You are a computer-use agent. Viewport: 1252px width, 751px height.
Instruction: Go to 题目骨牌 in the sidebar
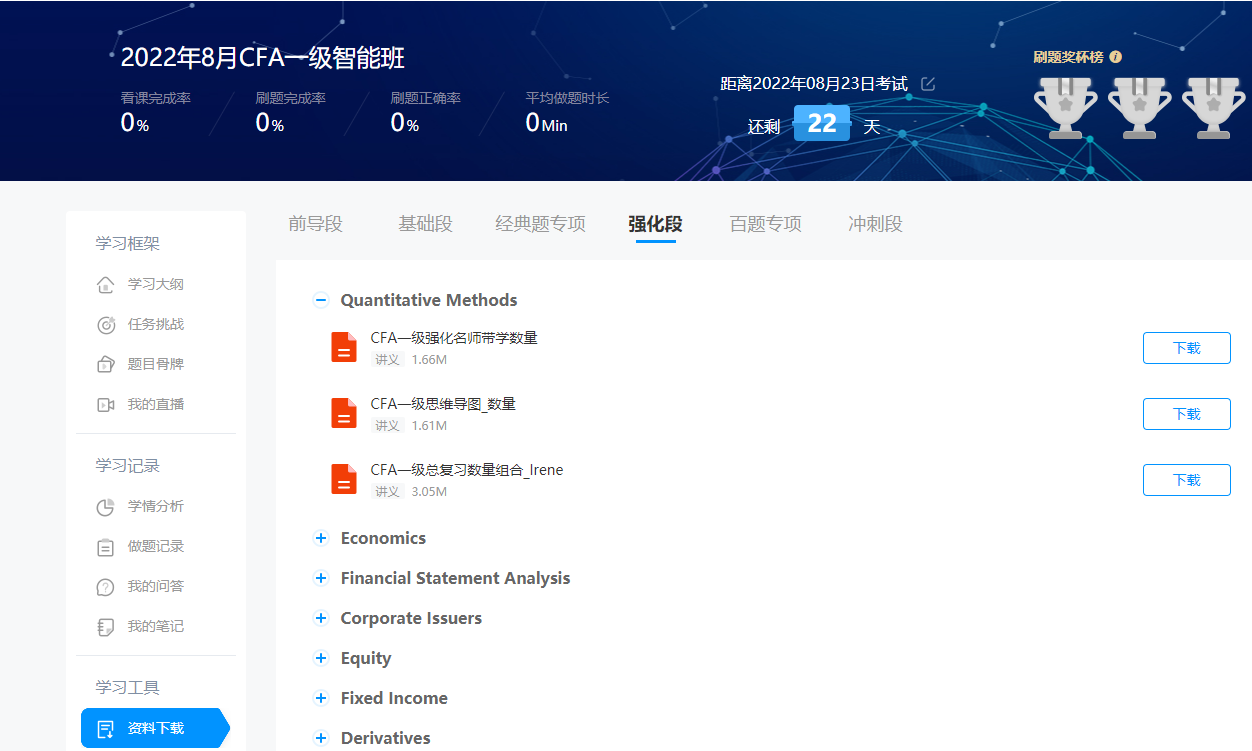click(155, 365)
